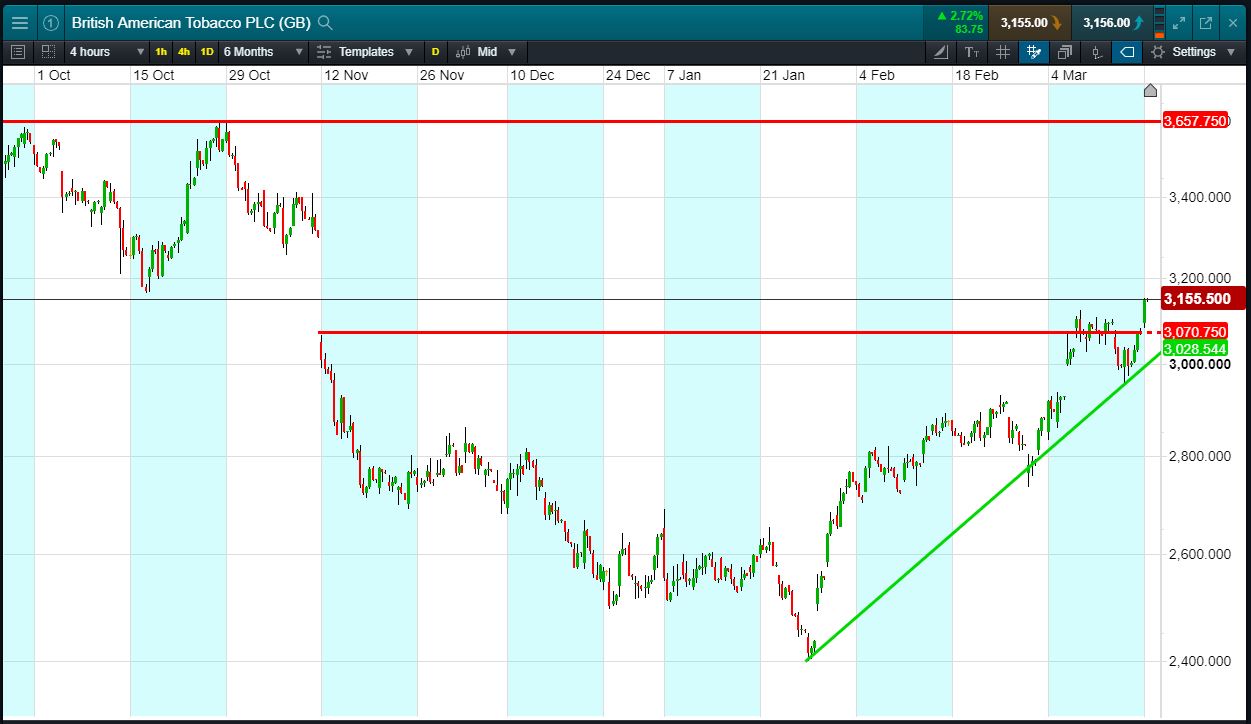Open the hamburger main menu
This screenshot has height=724, width=1251.
click(x=19, y=23)
